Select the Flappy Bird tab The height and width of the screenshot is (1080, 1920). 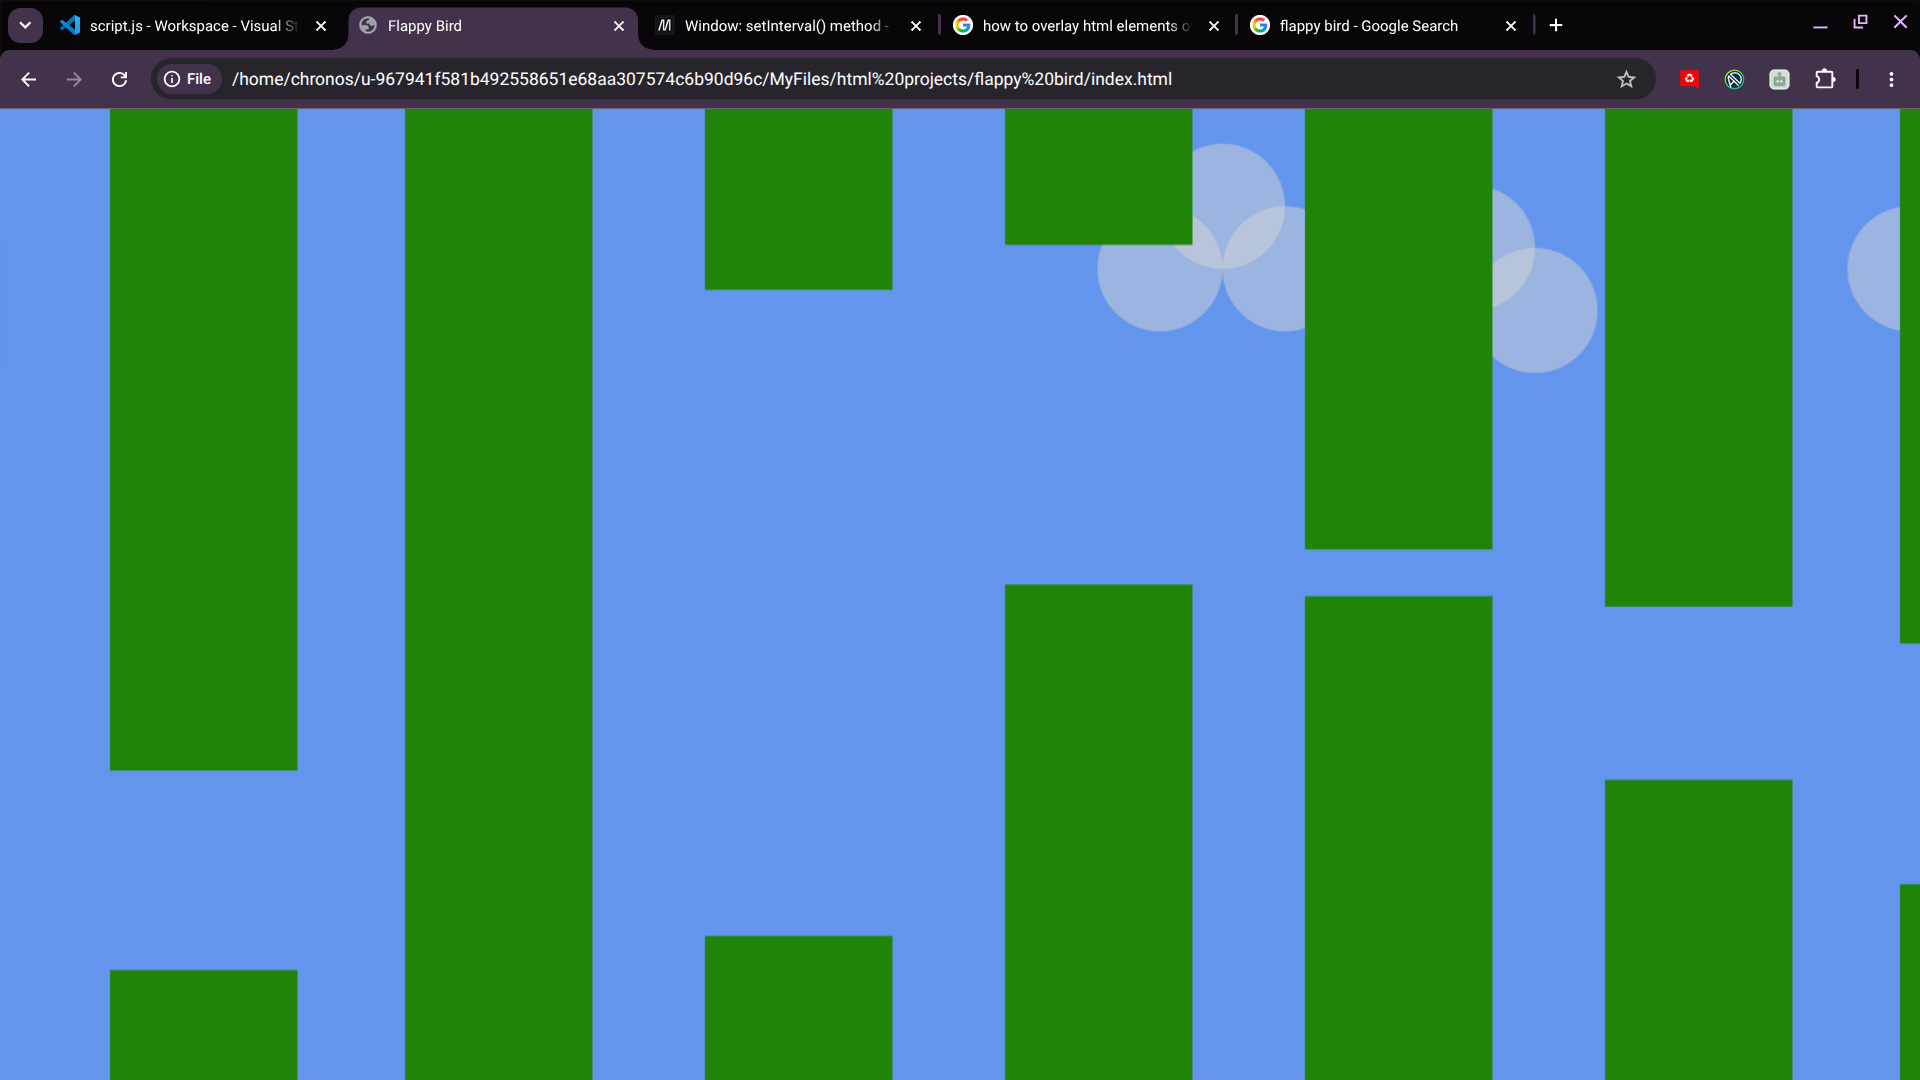tap(493, 26)
